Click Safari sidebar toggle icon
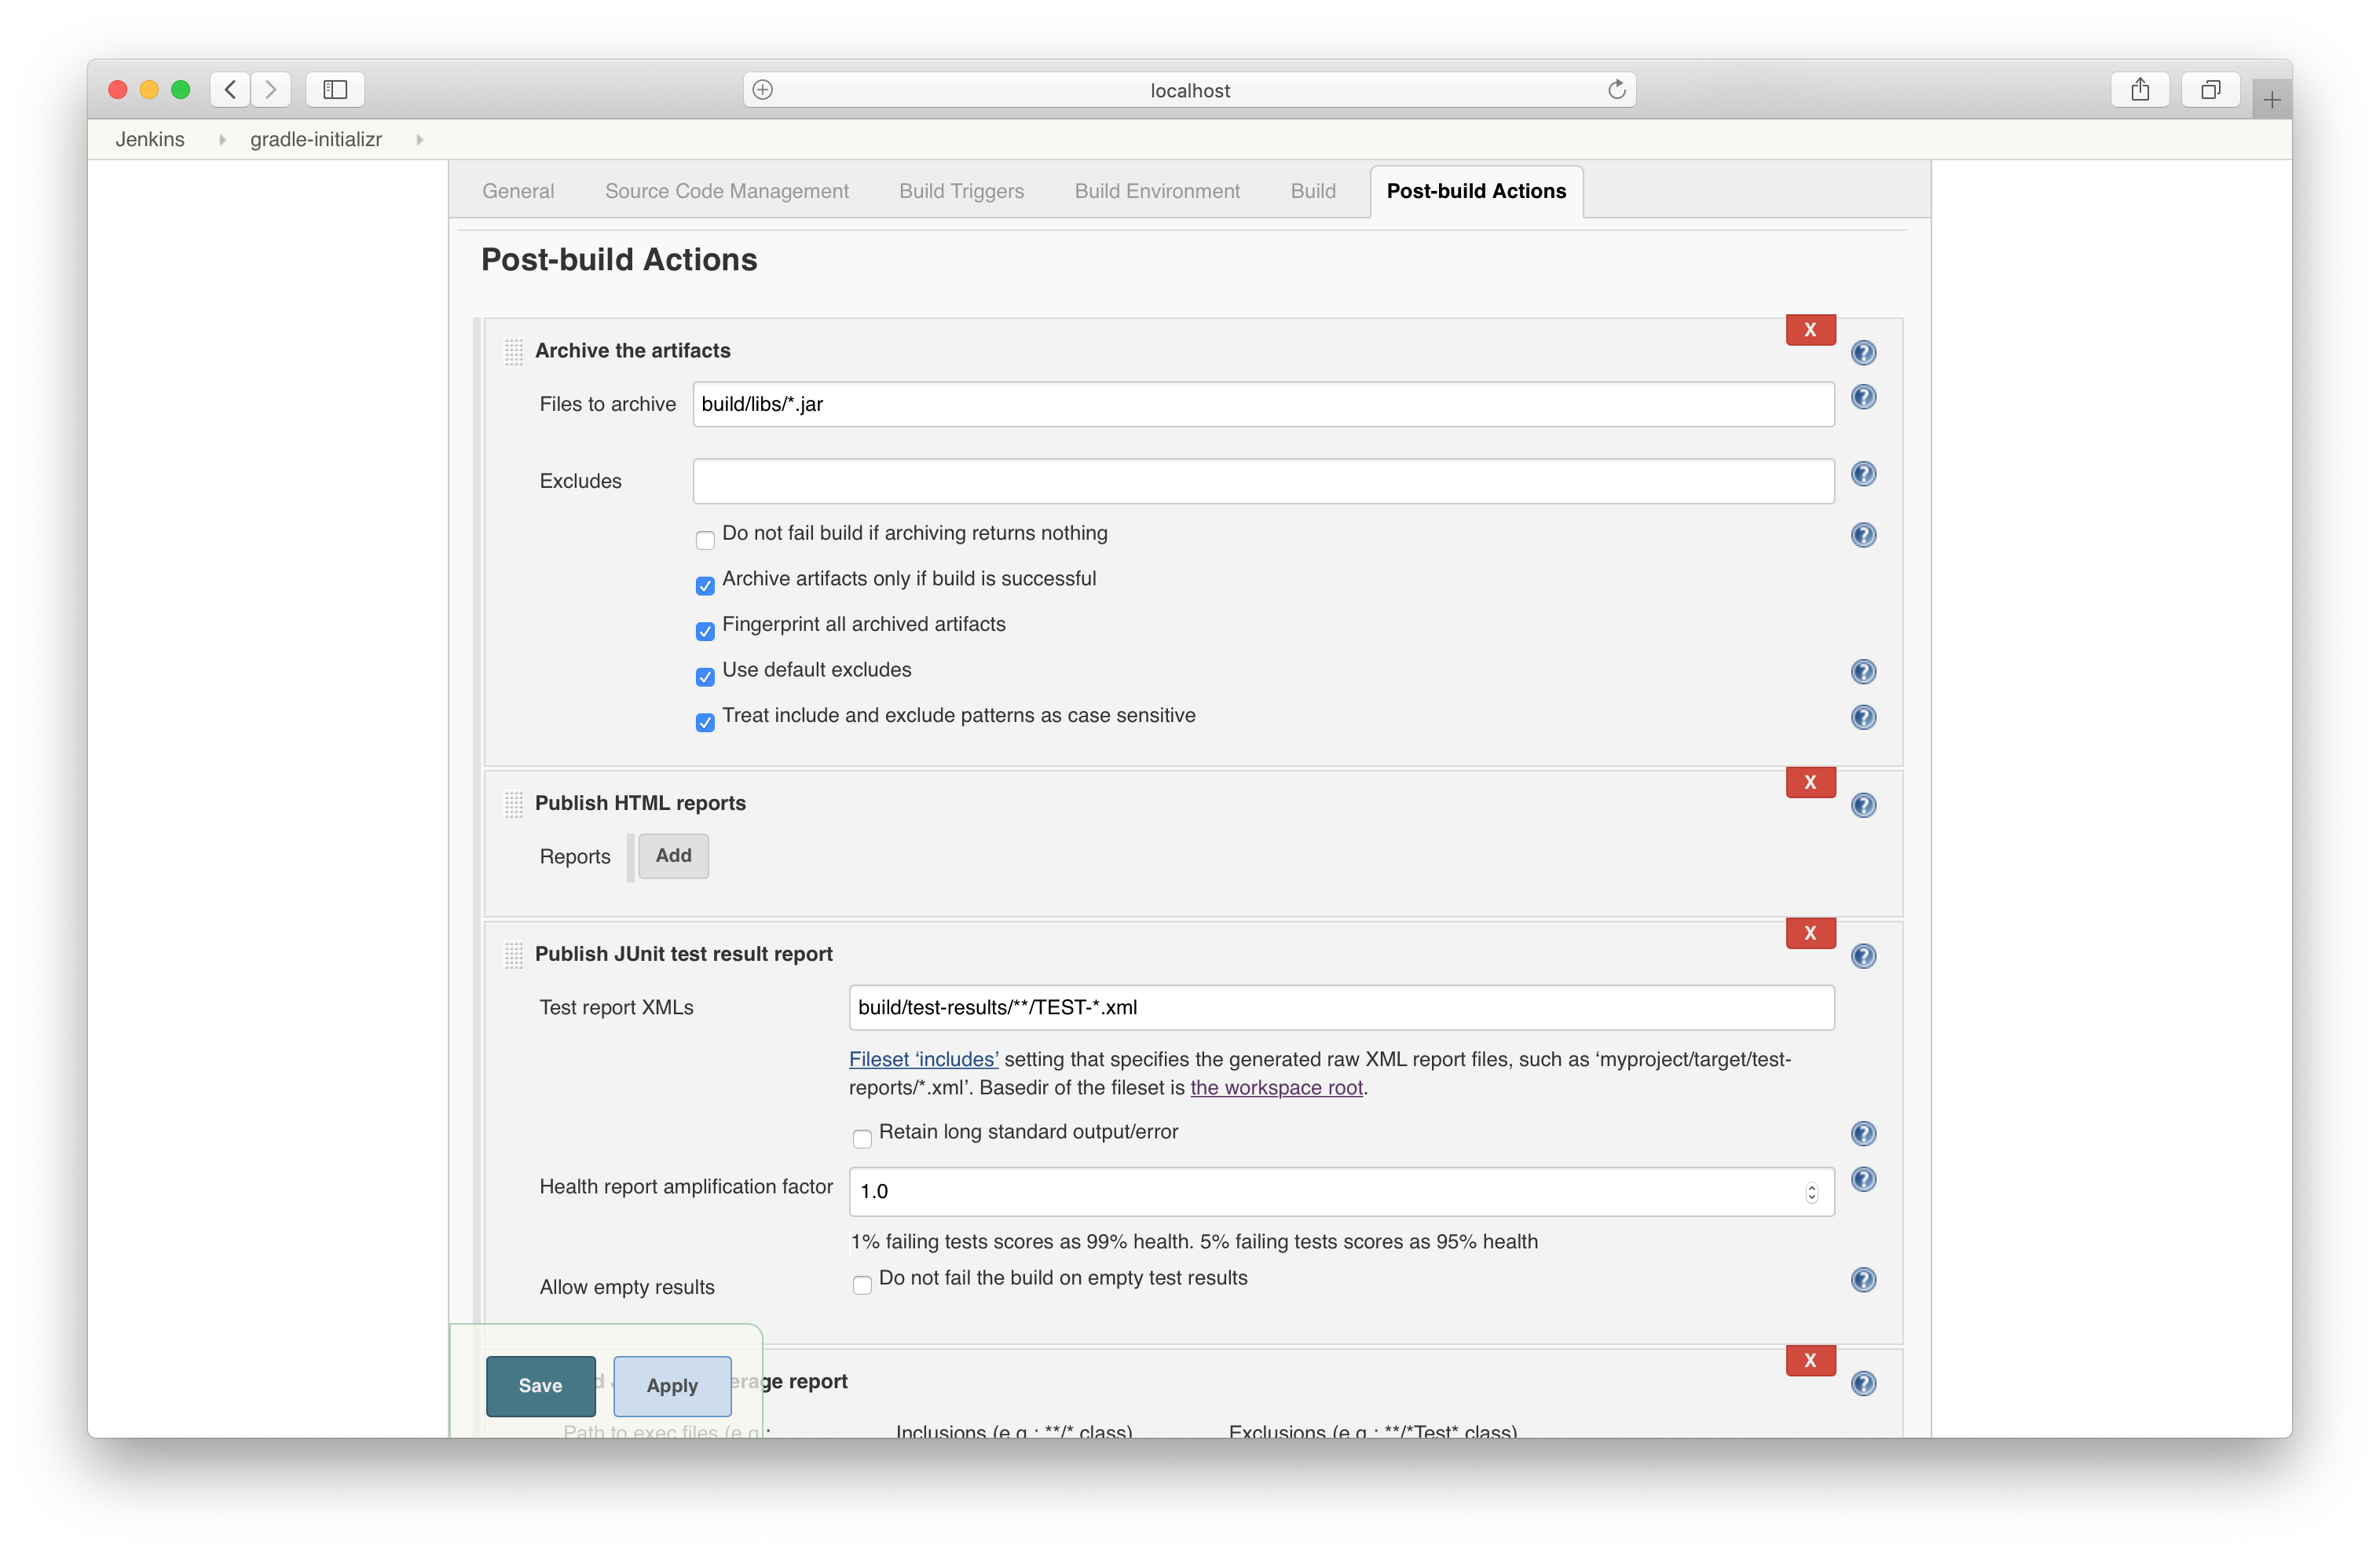2380x1554 pixels. 335,90
